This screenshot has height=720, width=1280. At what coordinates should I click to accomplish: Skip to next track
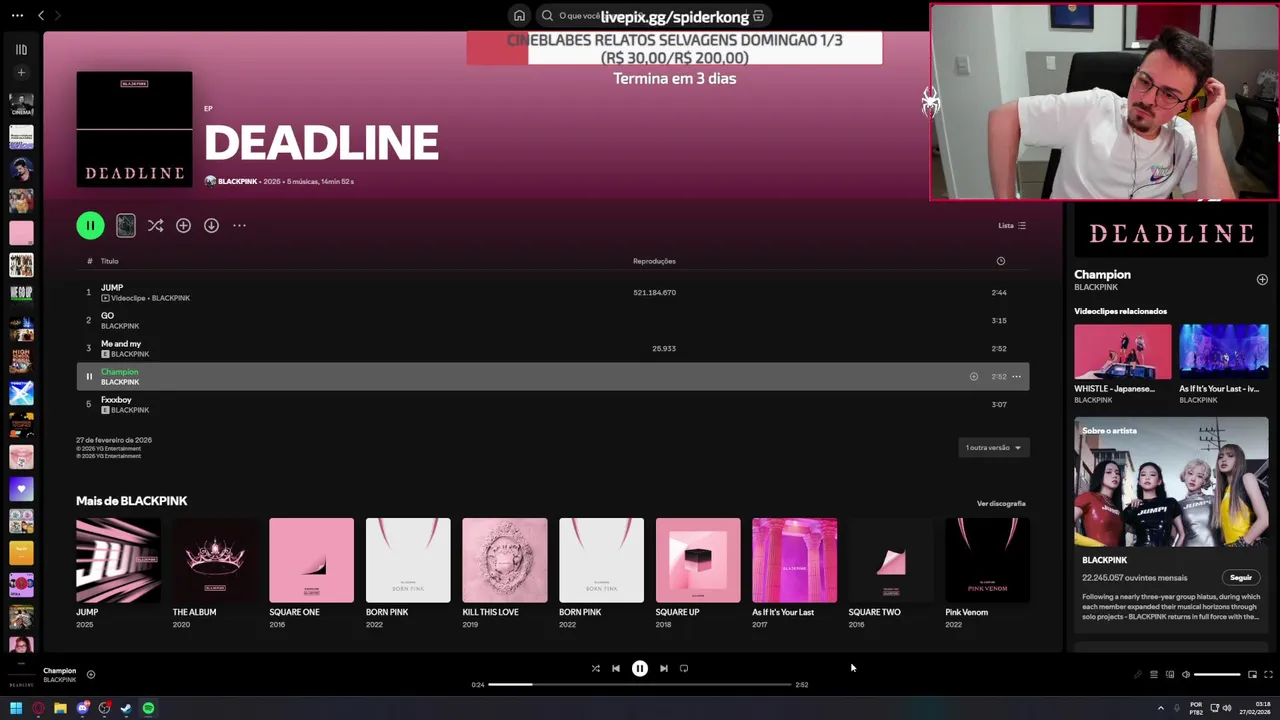point(663,669)
